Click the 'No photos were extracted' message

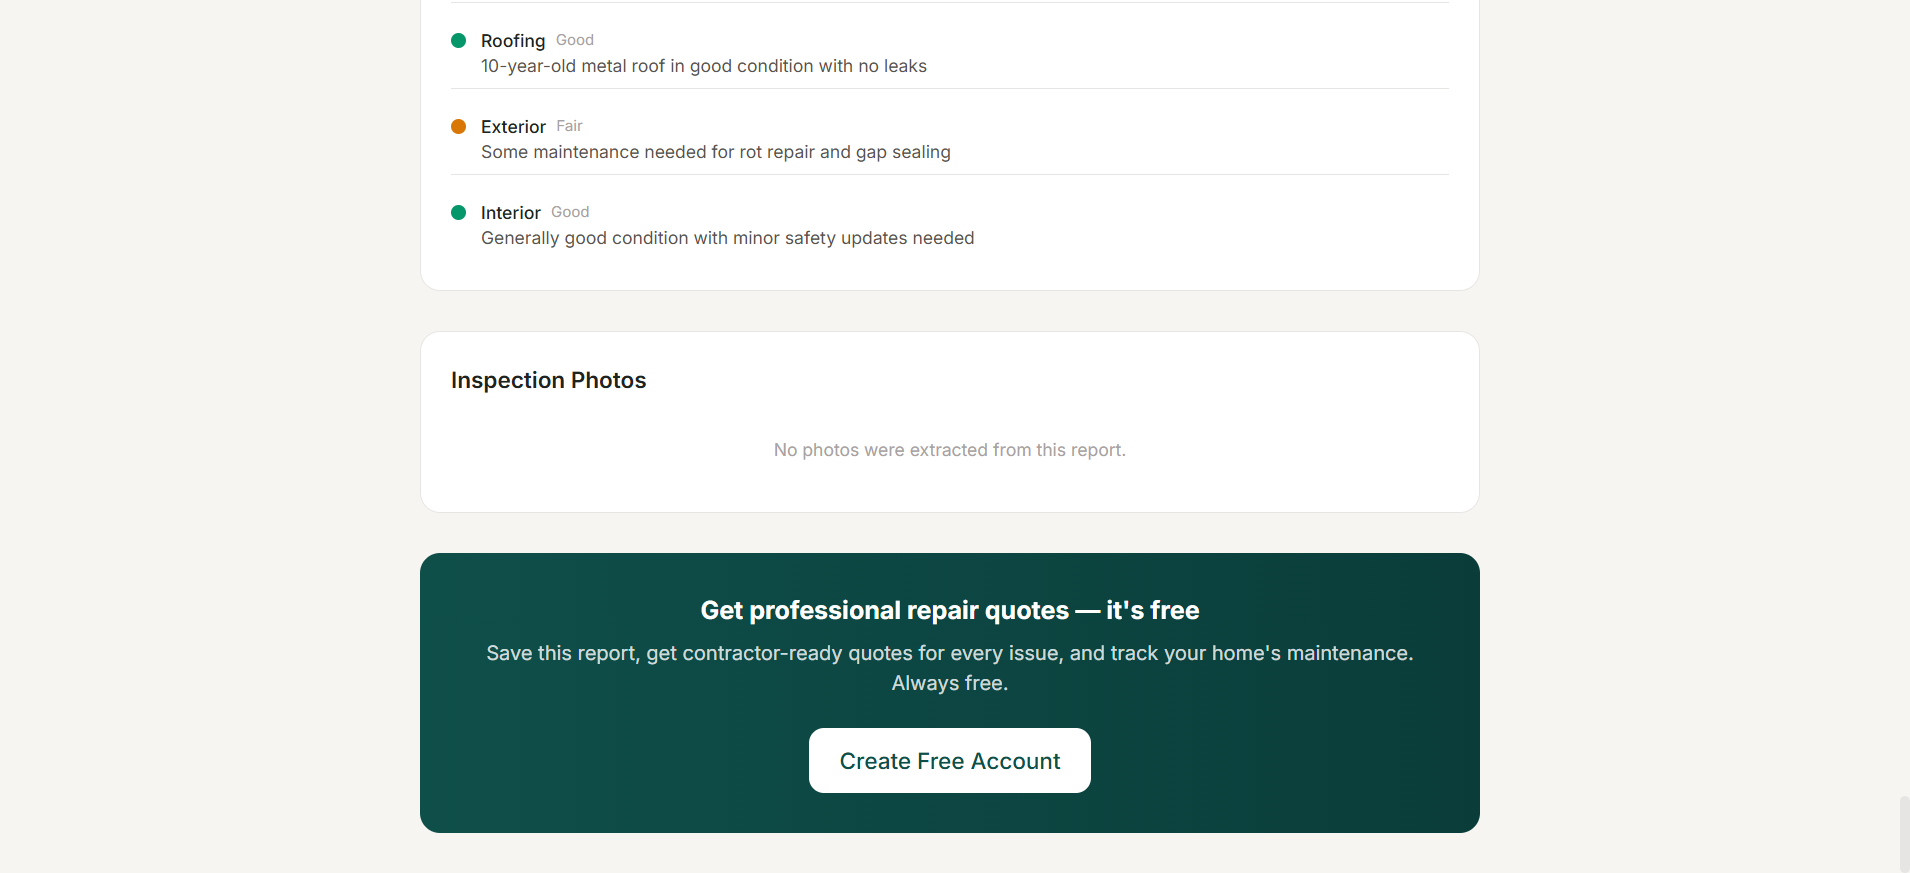949,450
